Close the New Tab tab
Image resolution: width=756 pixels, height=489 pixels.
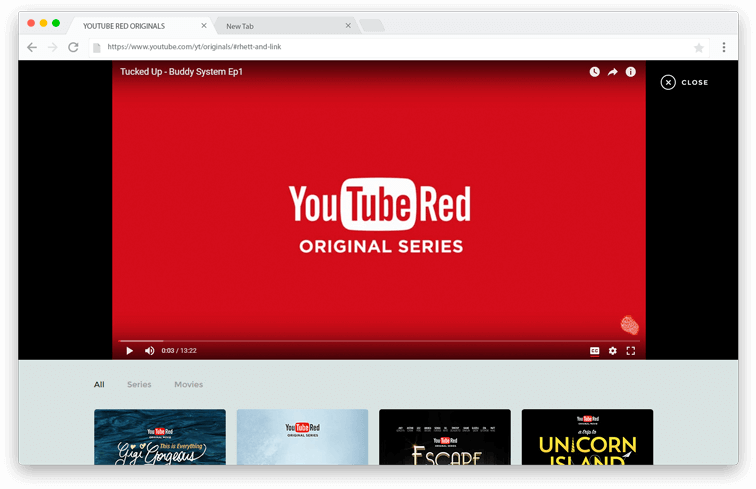point(348,26)
